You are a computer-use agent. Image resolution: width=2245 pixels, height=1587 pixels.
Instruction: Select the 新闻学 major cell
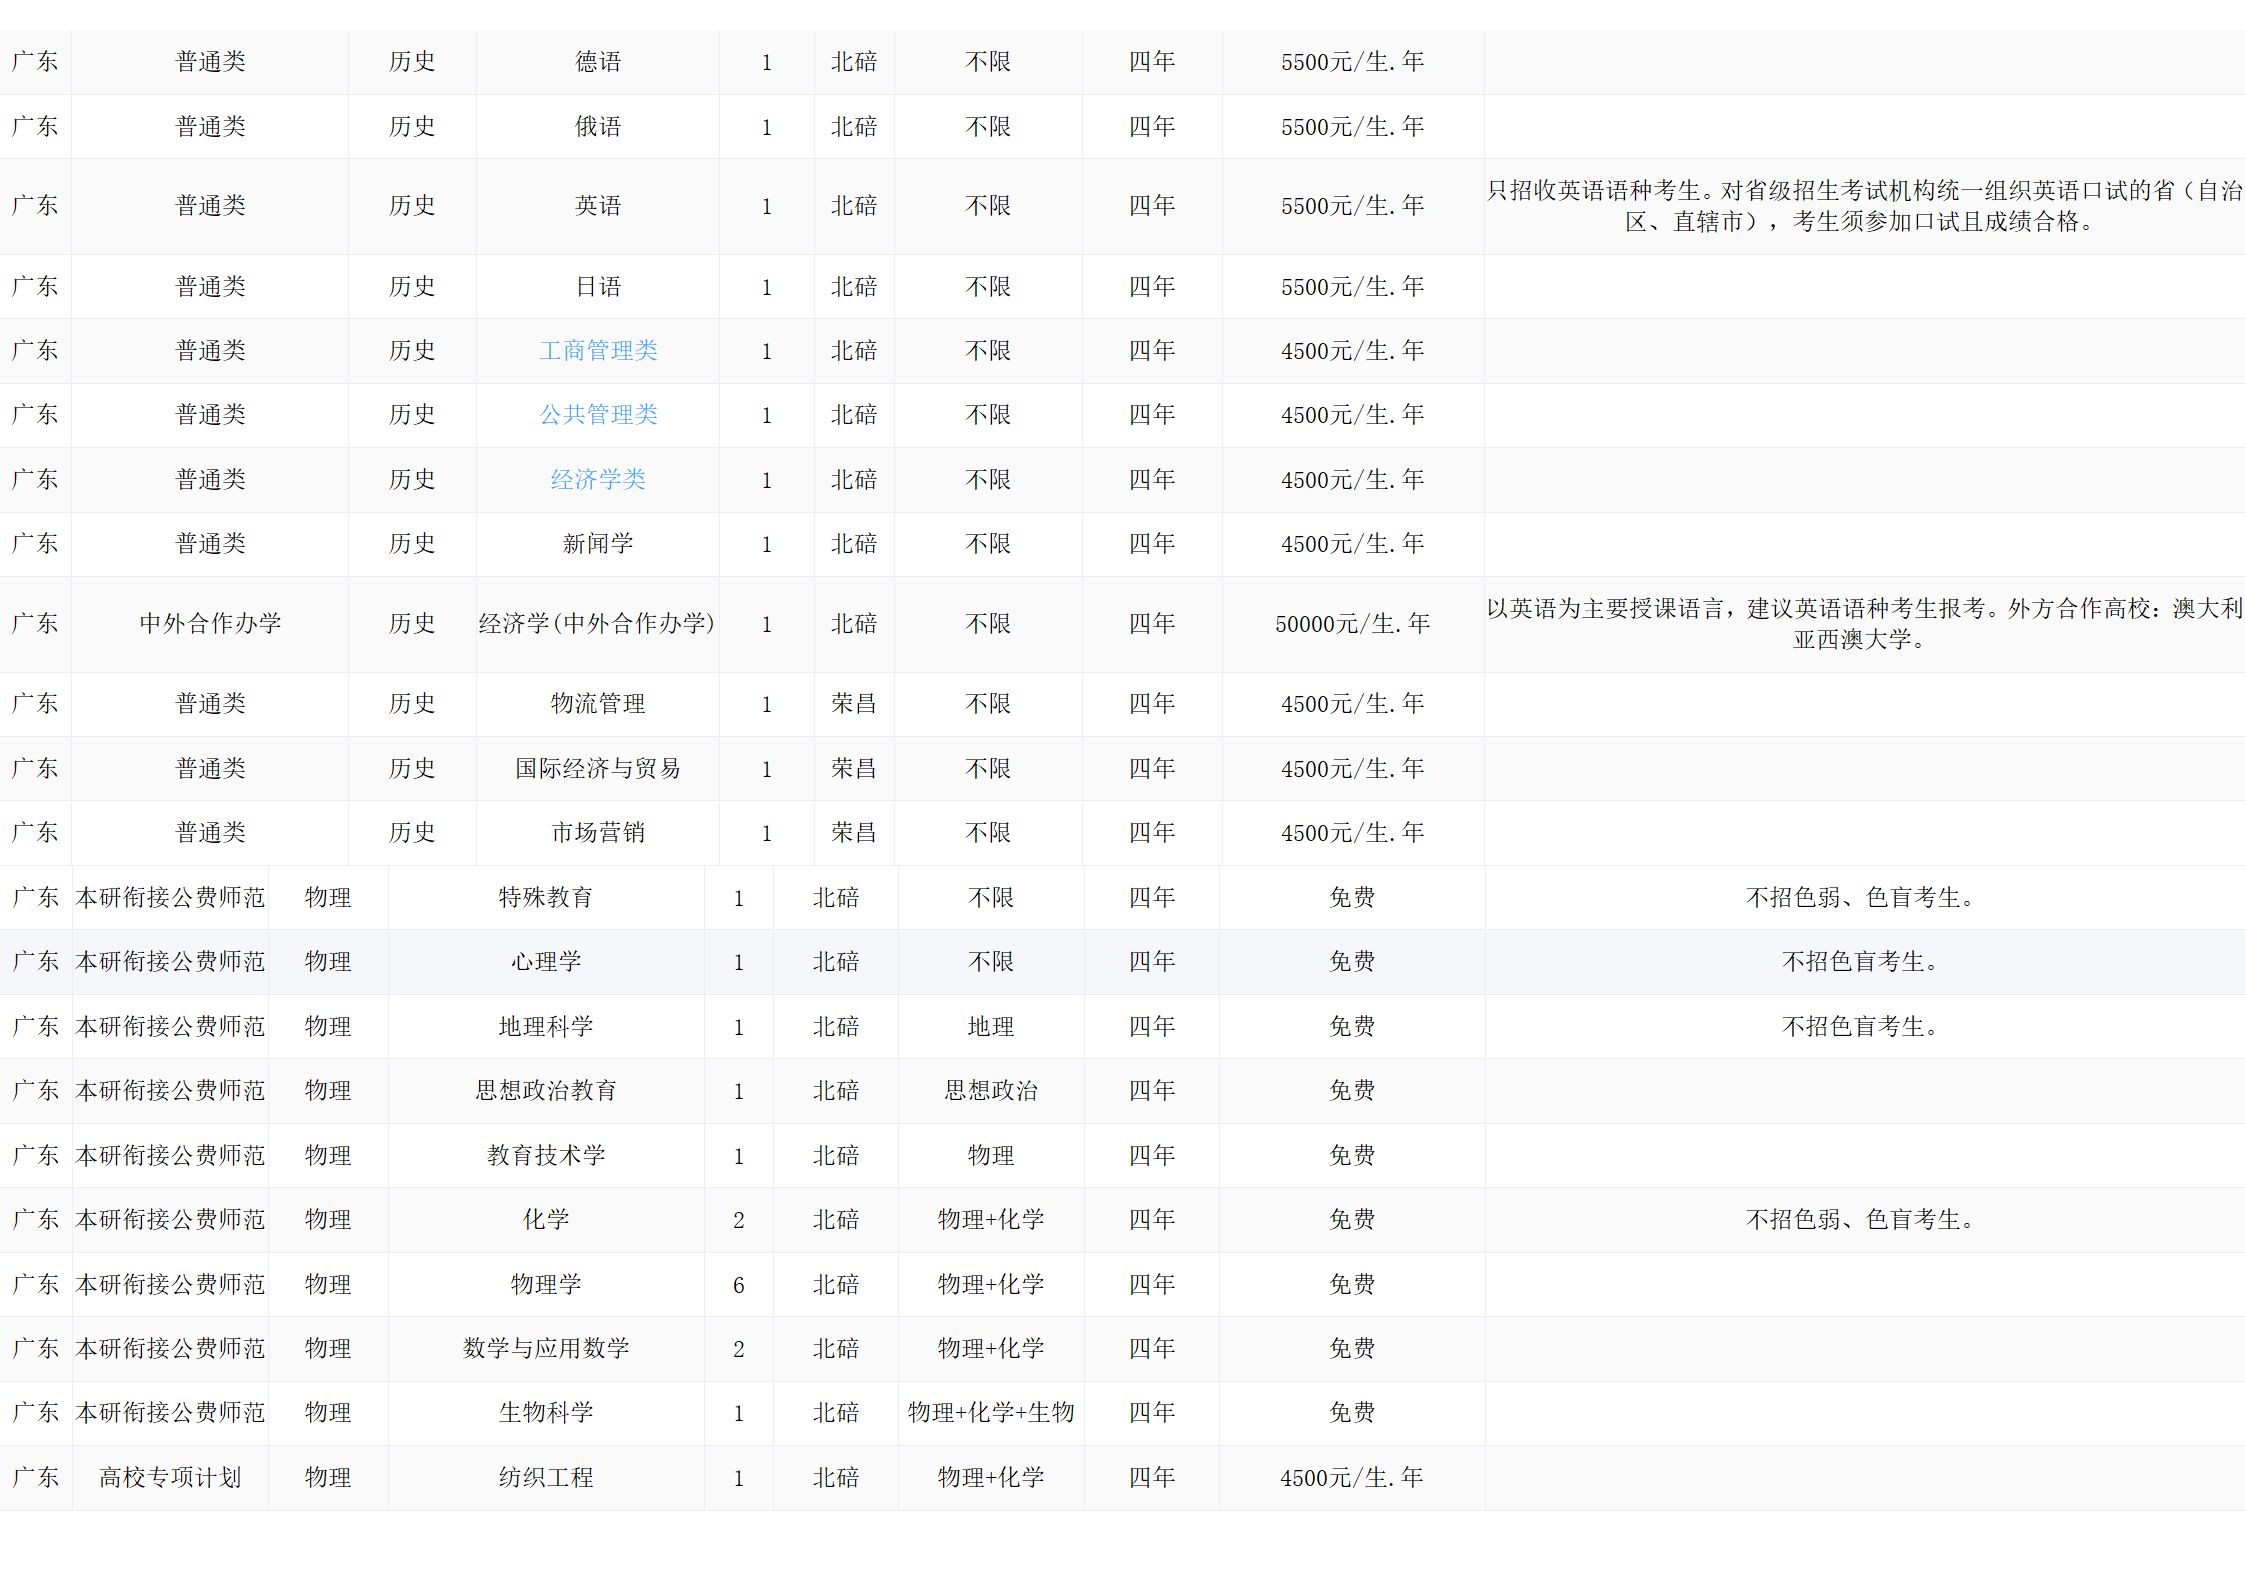pos(598,544)
